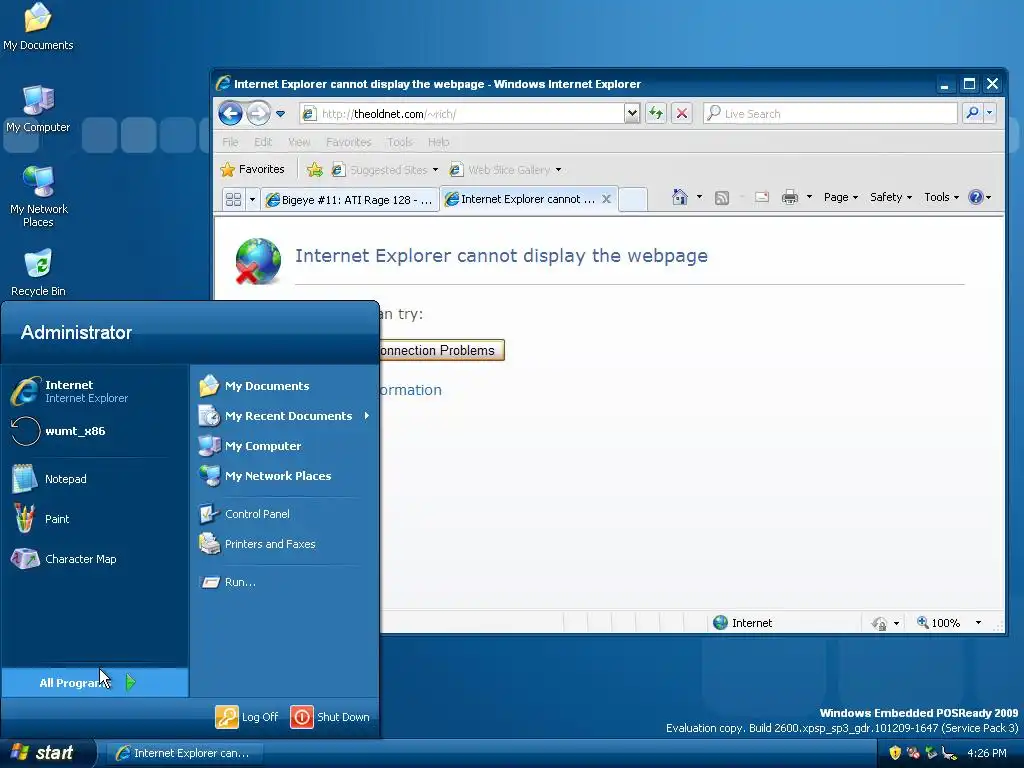Click the 4:26 PM system clock
This screenshot has width=1024, height=768.
click(986, 753)
